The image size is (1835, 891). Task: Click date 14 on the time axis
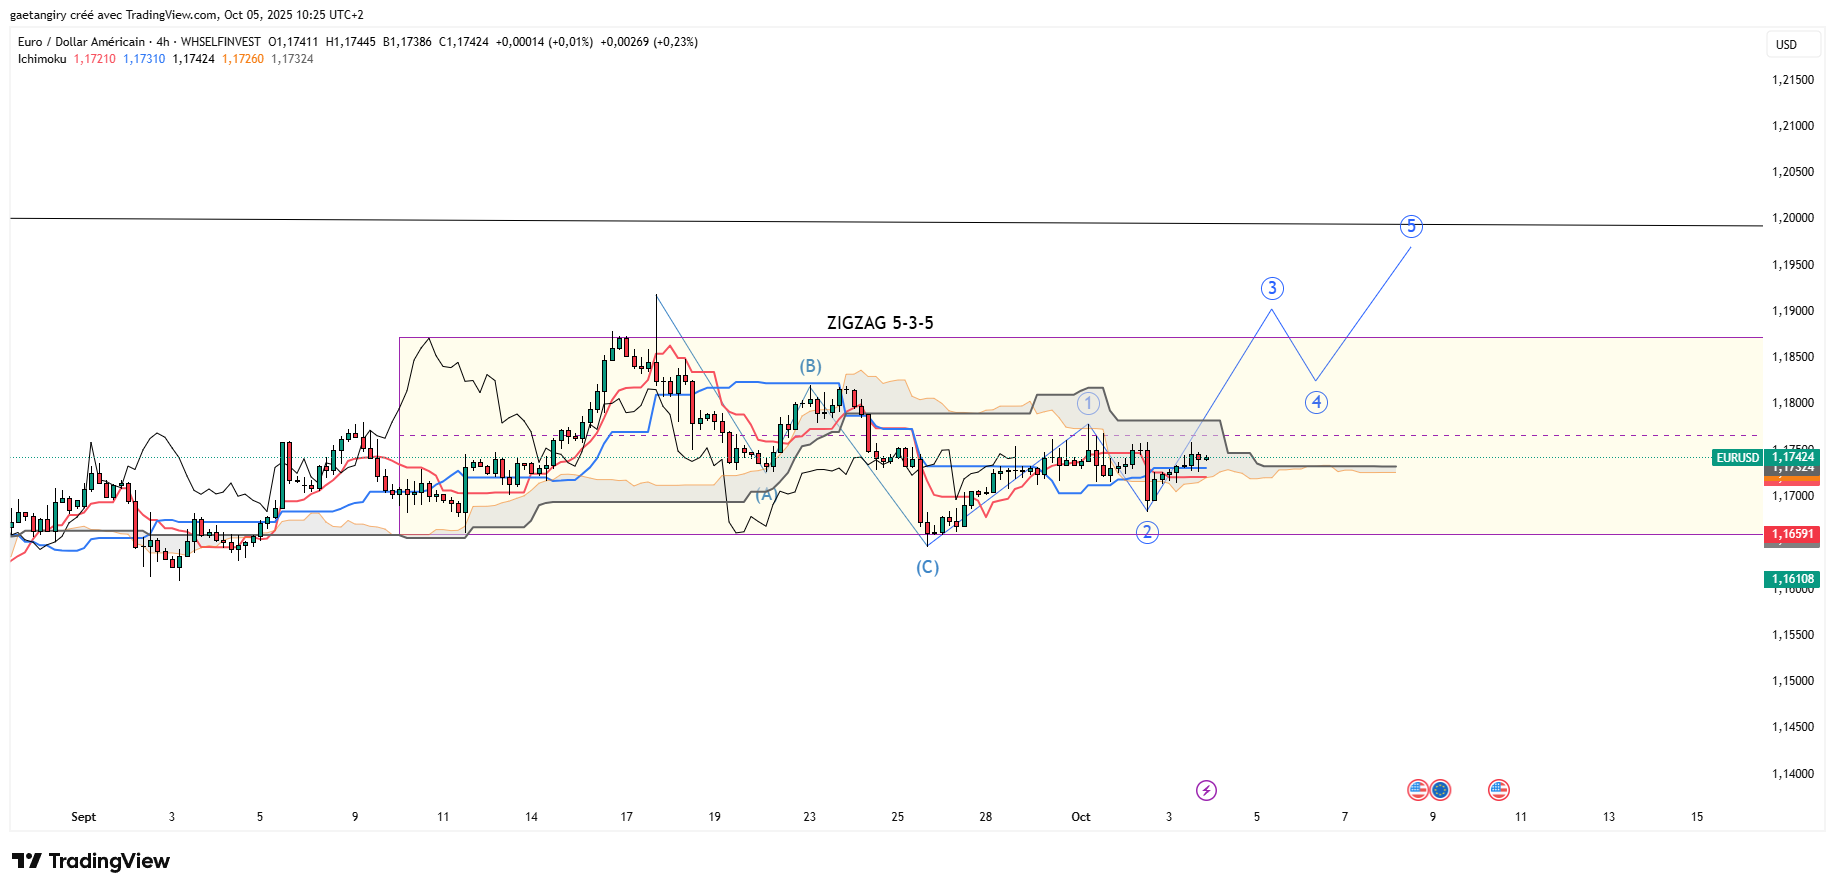click(x=531, y=817)
